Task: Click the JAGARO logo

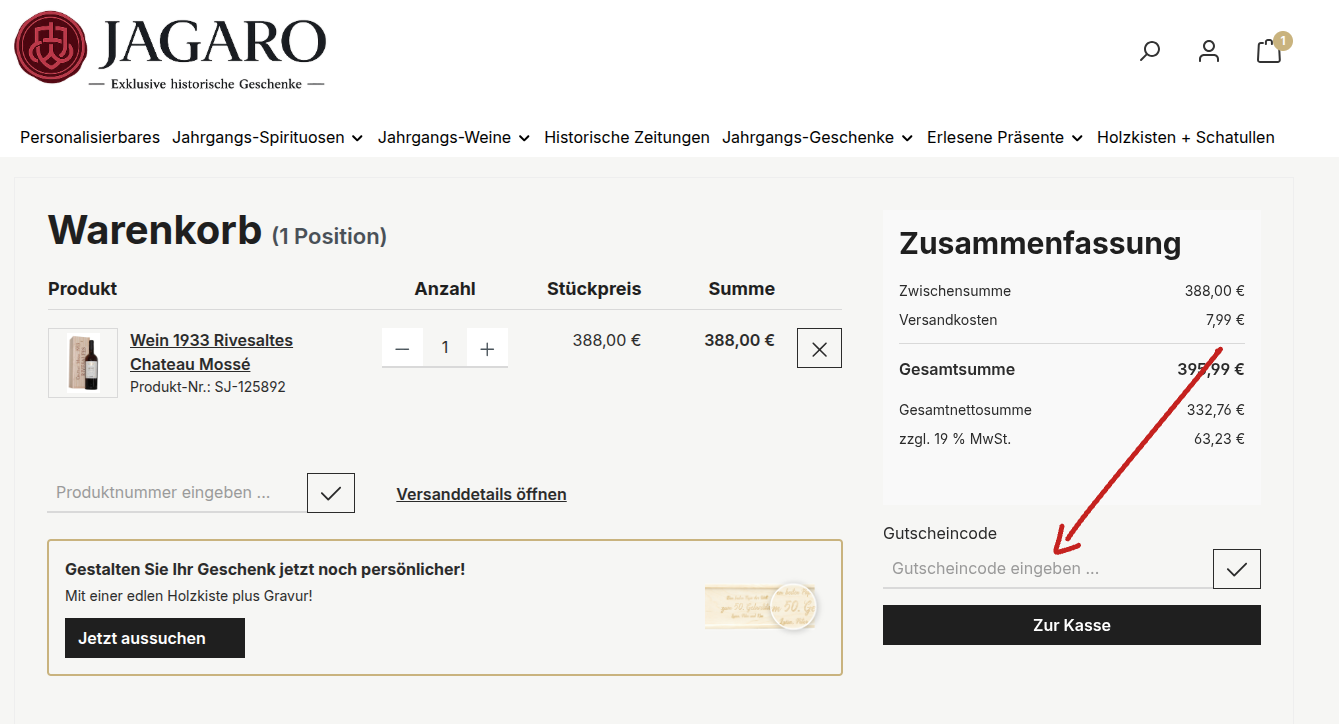Action: pos(170,51)
